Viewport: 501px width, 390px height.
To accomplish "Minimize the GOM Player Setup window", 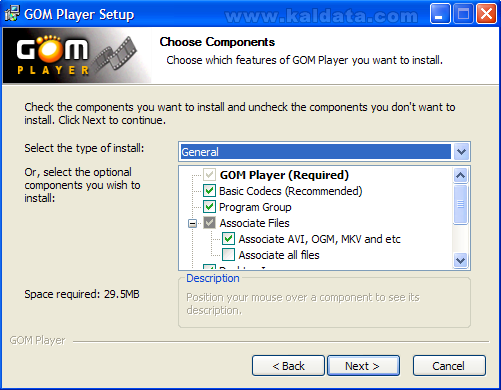I will point(439,14).
